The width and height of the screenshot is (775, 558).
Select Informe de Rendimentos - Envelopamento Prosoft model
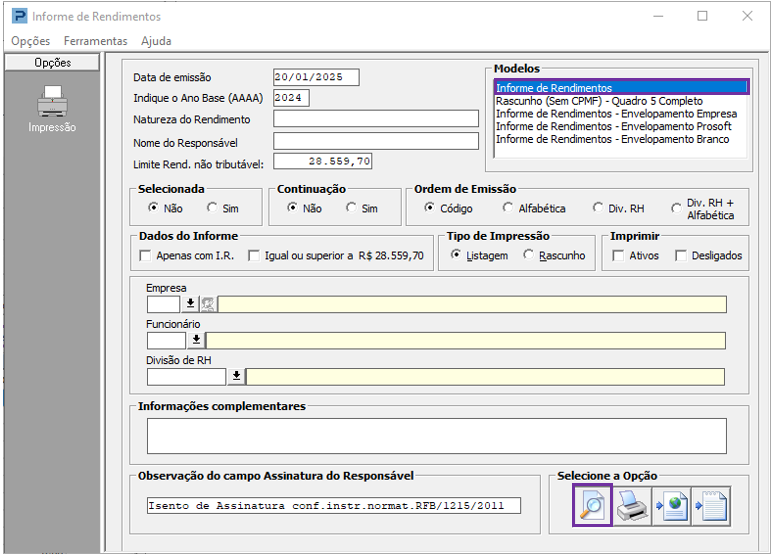(x=613, y=127)
